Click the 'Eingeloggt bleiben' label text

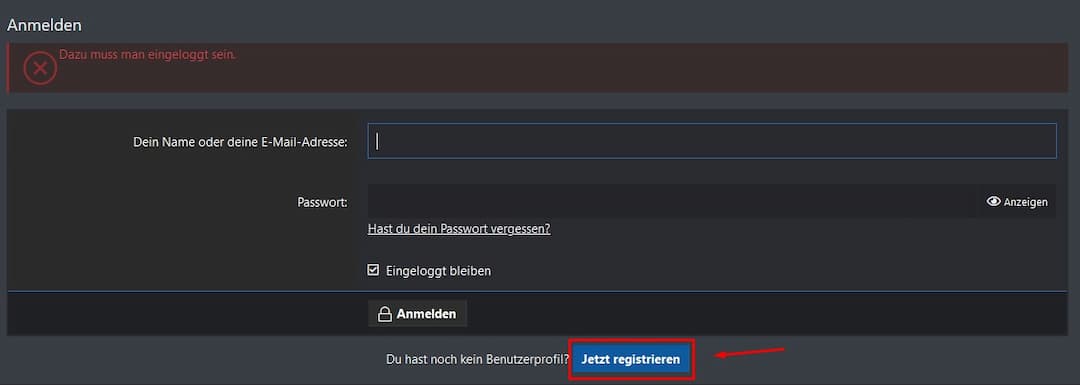coord(439,271)
